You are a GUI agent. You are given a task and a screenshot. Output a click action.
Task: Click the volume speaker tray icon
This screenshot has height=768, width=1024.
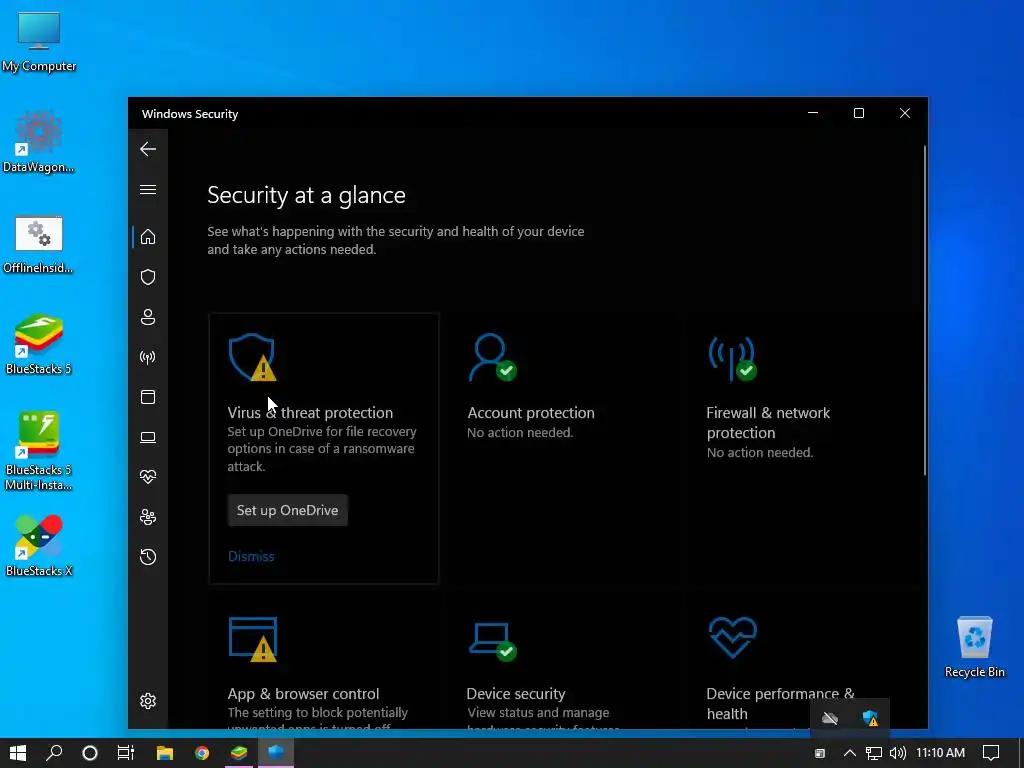pyautogui.click(x=898, y=753)
